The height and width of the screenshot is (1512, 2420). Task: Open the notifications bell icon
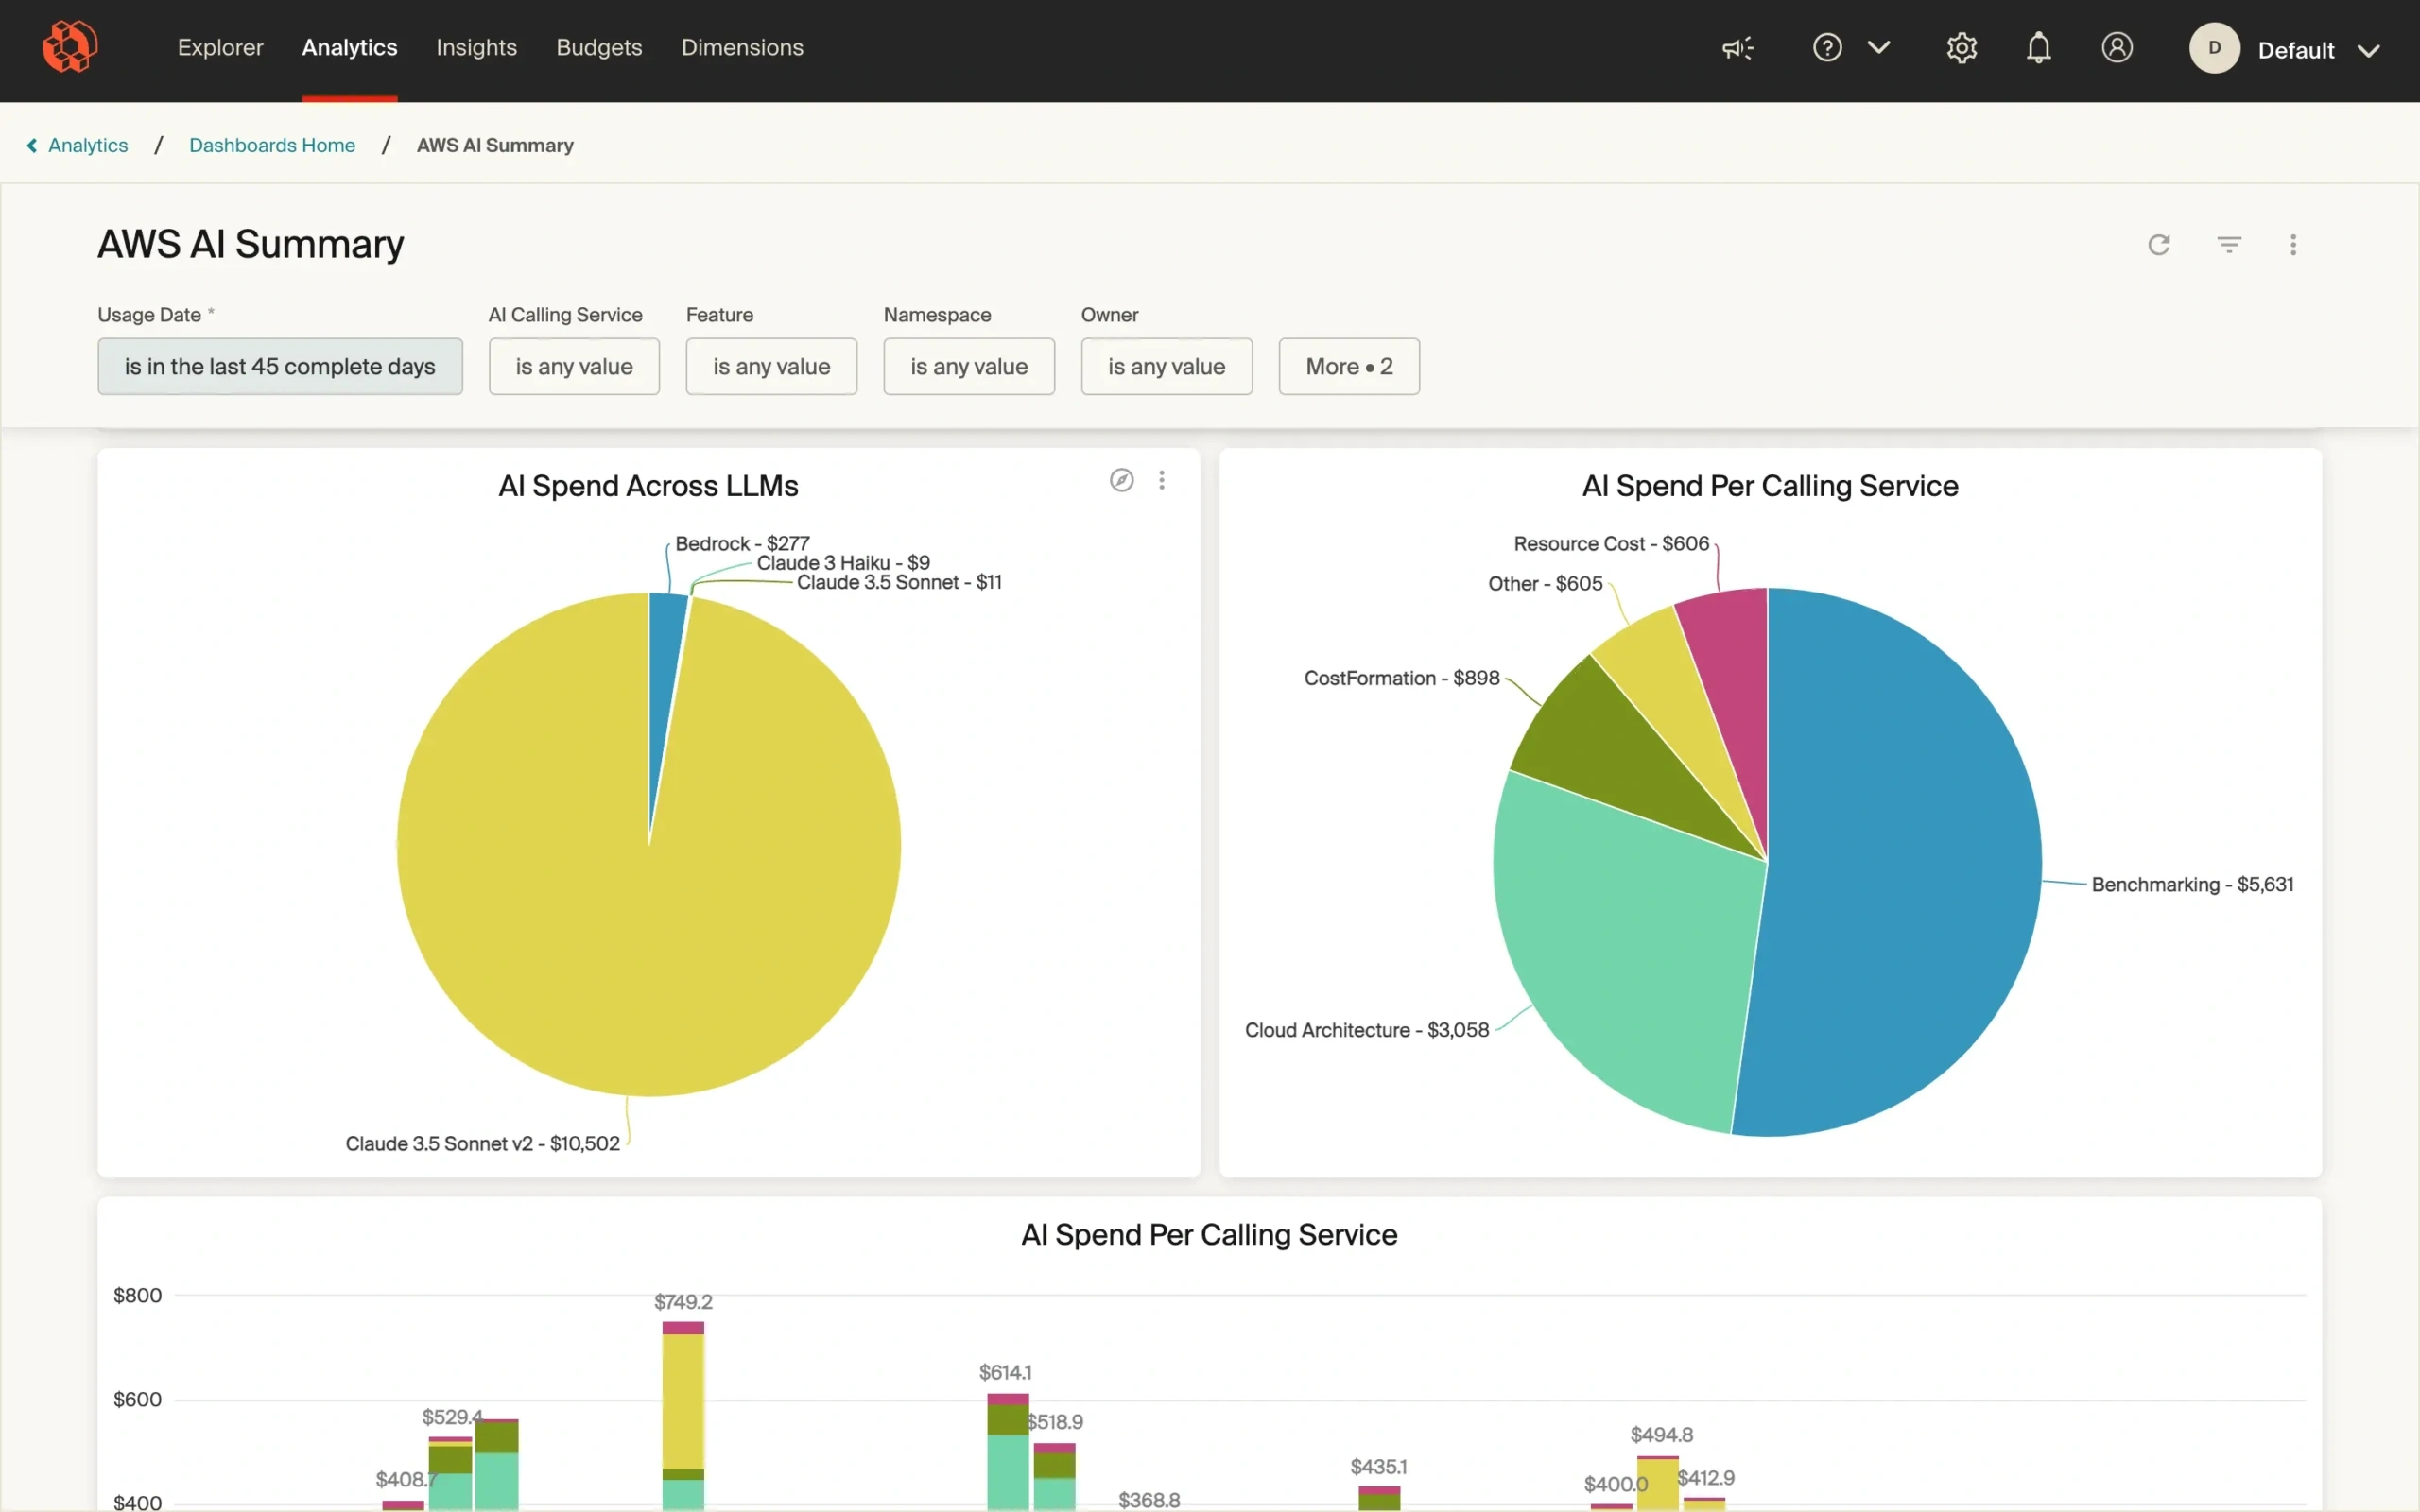click(x=2038, y=48)
